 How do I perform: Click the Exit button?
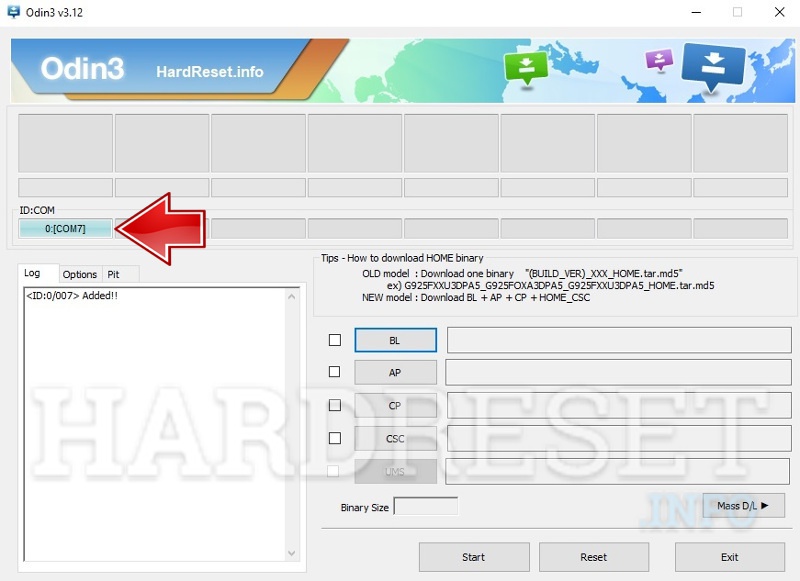pos(730,557)
